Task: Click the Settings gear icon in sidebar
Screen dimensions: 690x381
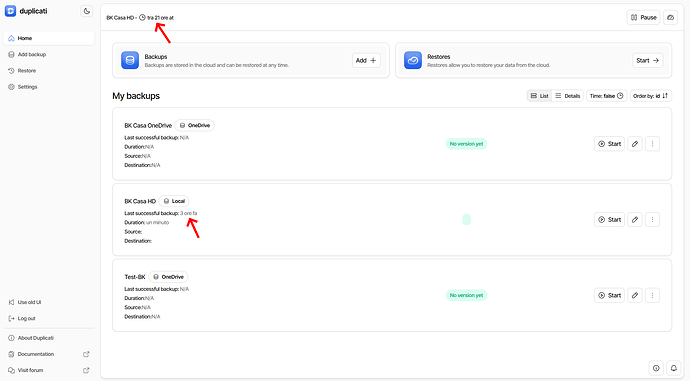Action: (x=11, y=87)
